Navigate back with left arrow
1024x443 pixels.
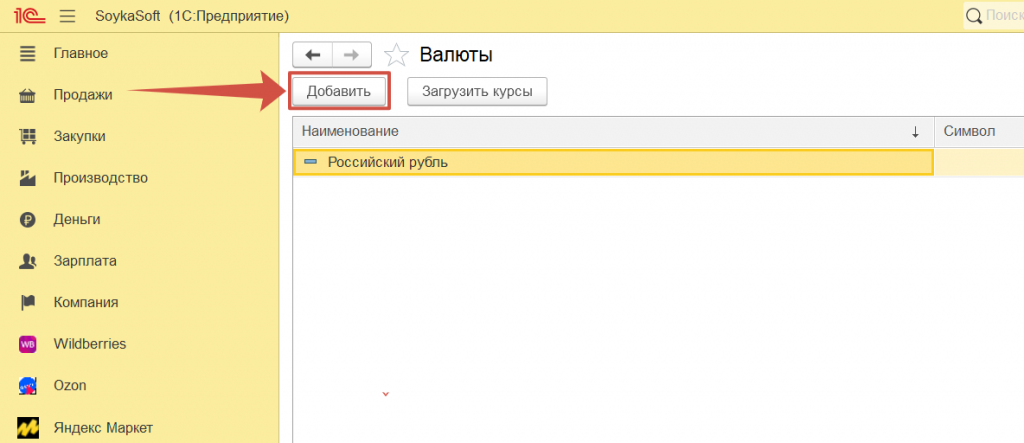point(312,55)
